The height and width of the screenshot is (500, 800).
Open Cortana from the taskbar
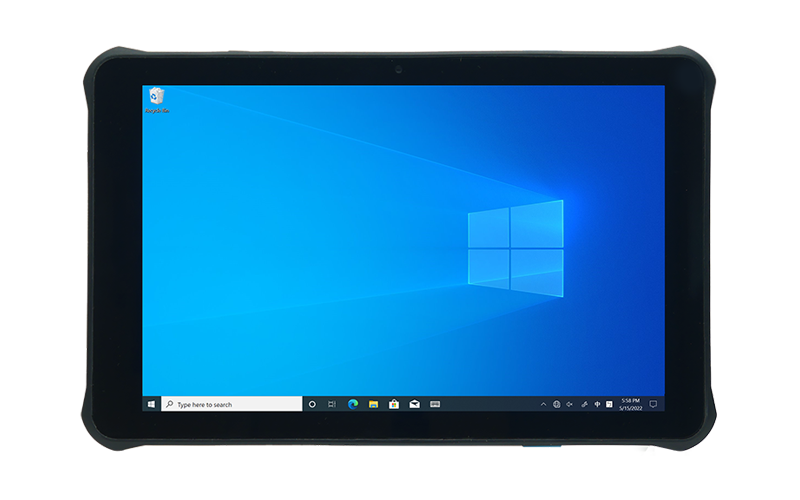tap(312, 404)
